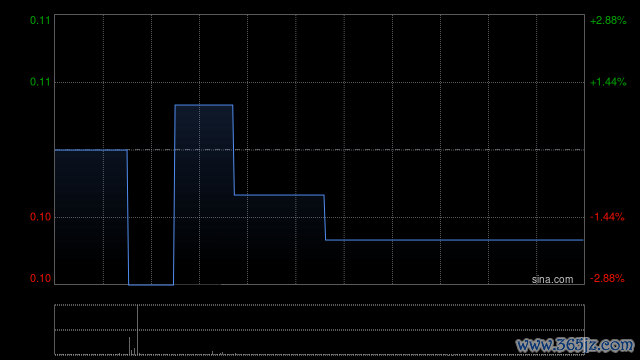Click the shorter volume bar left of tallest
Viewport: 640px width, 360px height.
pyautogui.click(x=130, y=346)
